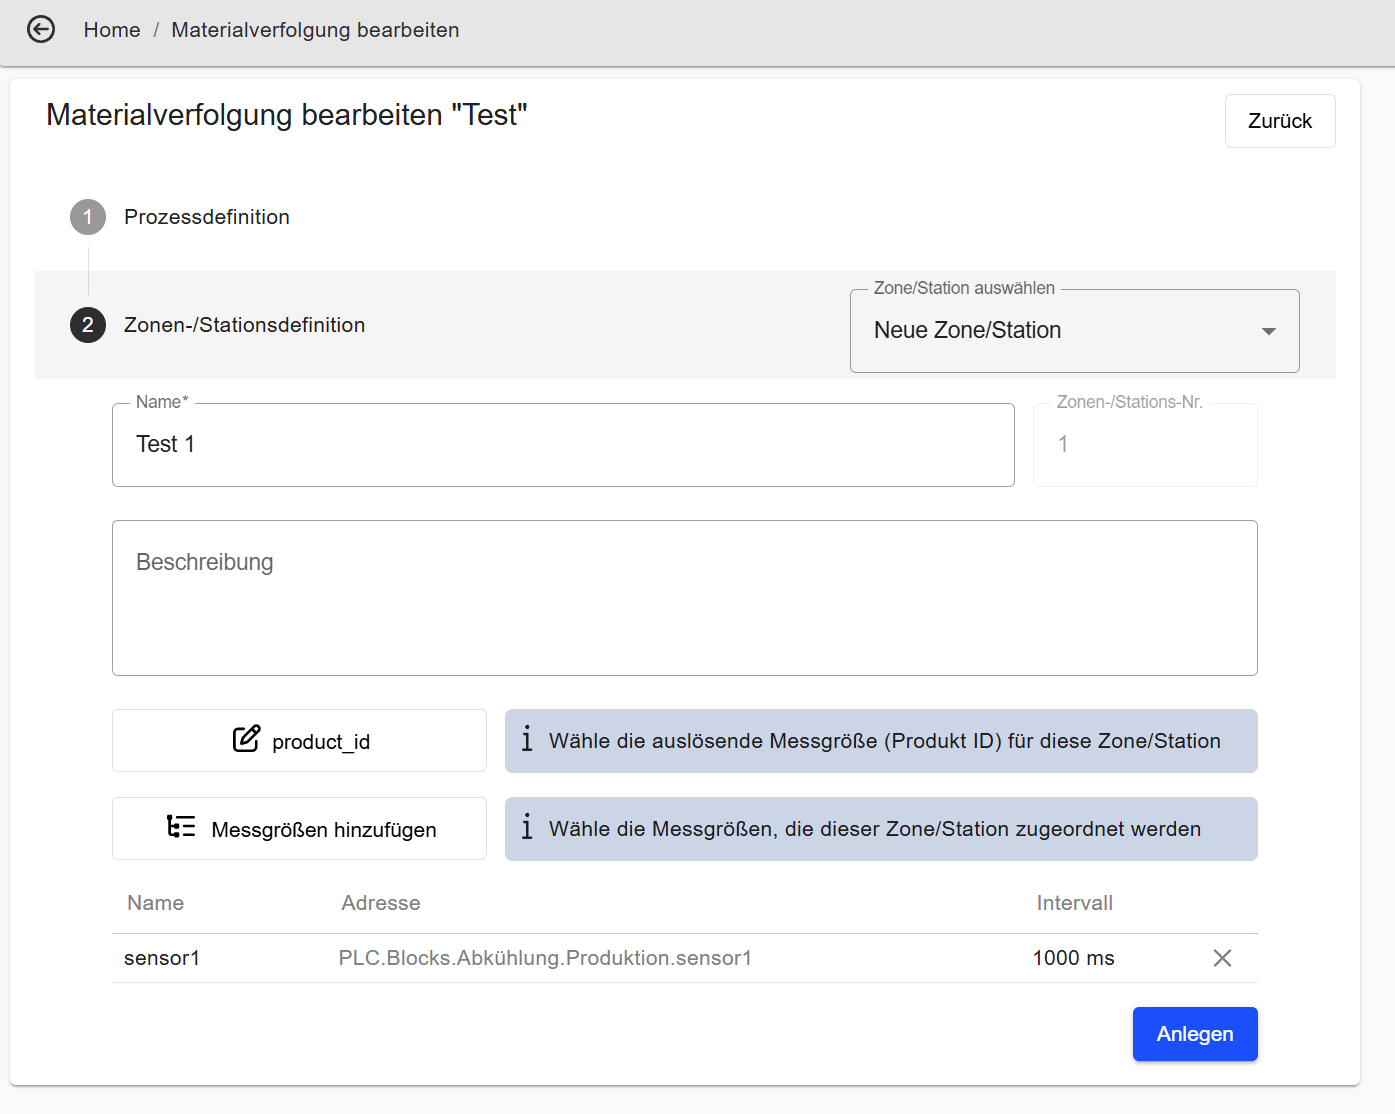Select step 2 number circle
The width and height of the screenshot is (1395, 1114).
tap(88, 325)
